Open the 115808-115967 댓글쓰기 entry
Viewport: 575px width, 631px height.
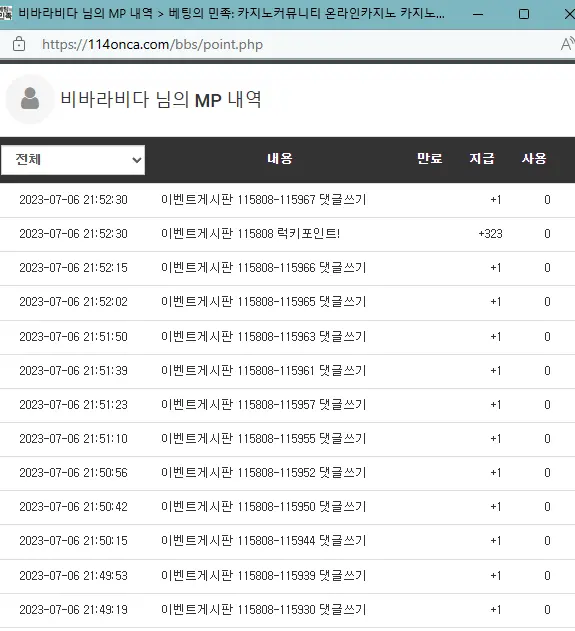264,200
